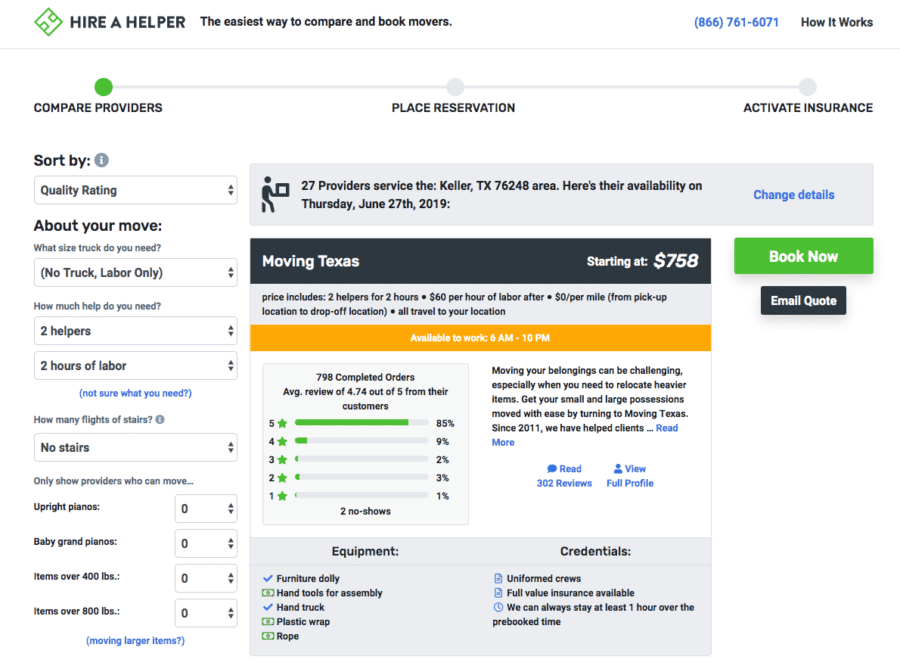The width and height of the screenshot is (900, 666).
Task: Click the star icon in 3-star row
Action: (282, 460)
